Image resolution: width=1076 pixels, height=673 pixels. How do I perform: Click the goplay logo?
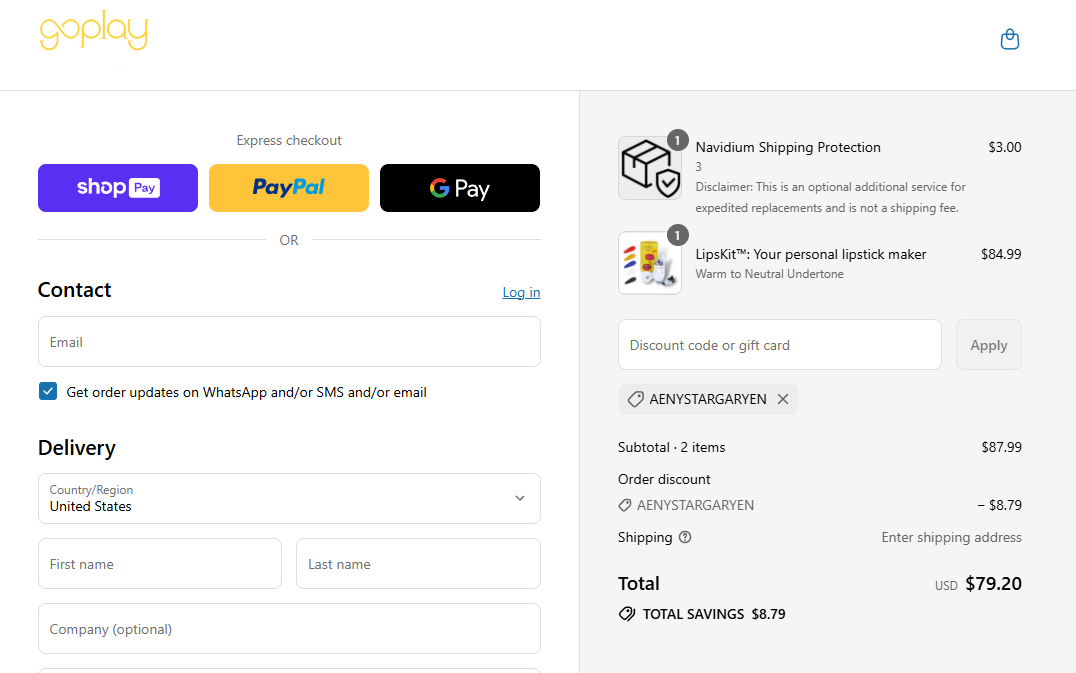[x=94, y=31]
